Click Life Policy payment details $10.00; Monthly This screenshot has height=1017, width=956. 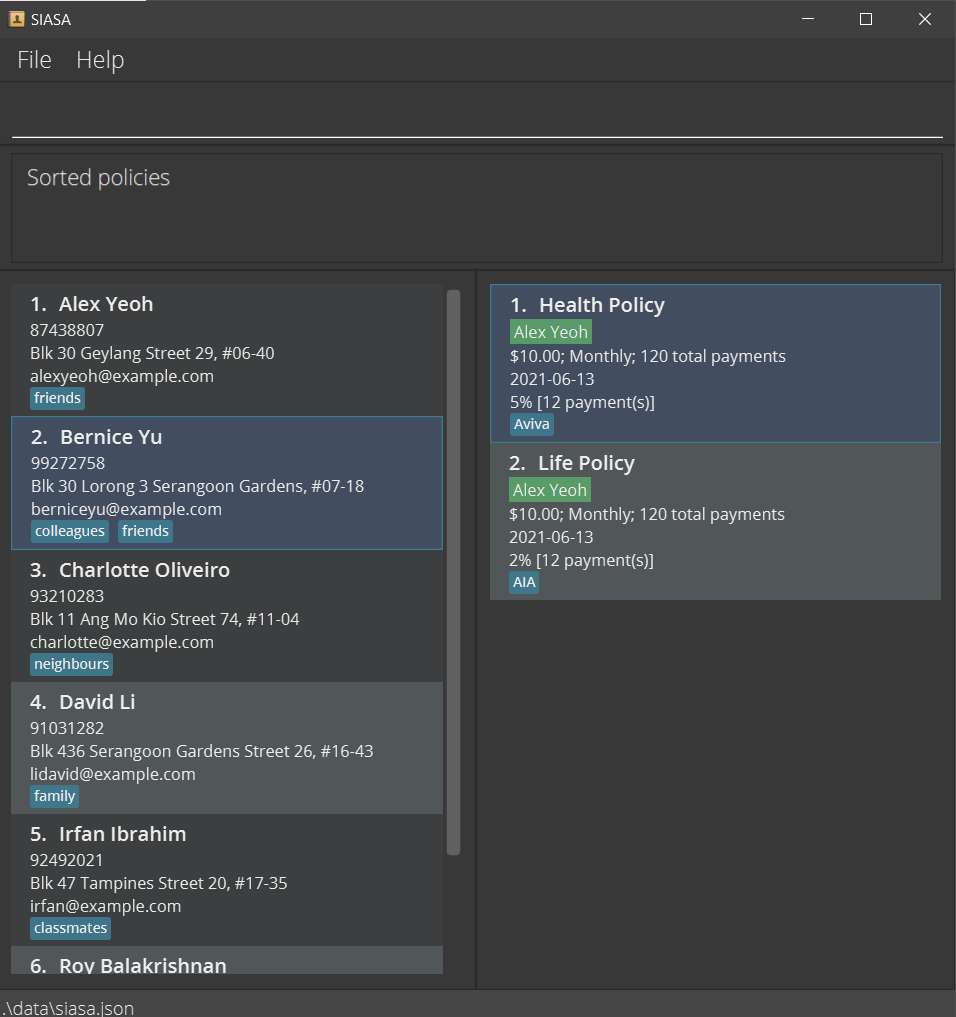[647, 514]
